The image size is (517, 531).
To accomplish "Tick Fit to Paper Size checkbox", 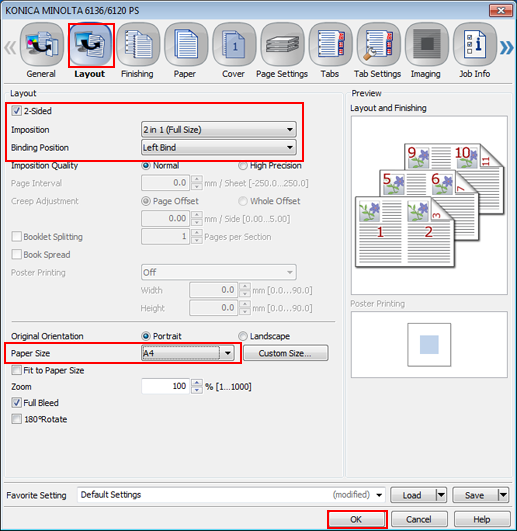I will point(16,370).
